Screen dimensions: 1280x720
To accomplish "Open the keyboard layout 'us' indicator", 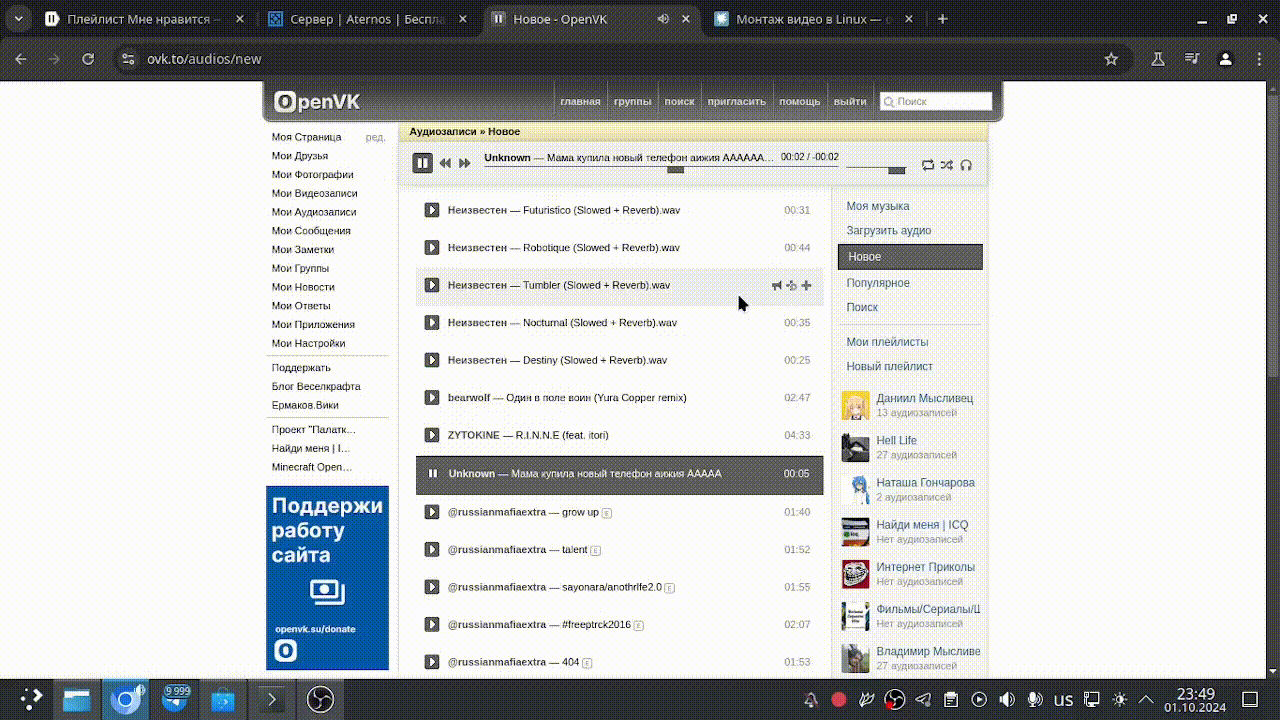I will pyautogui.click(x=1064, y=700).
